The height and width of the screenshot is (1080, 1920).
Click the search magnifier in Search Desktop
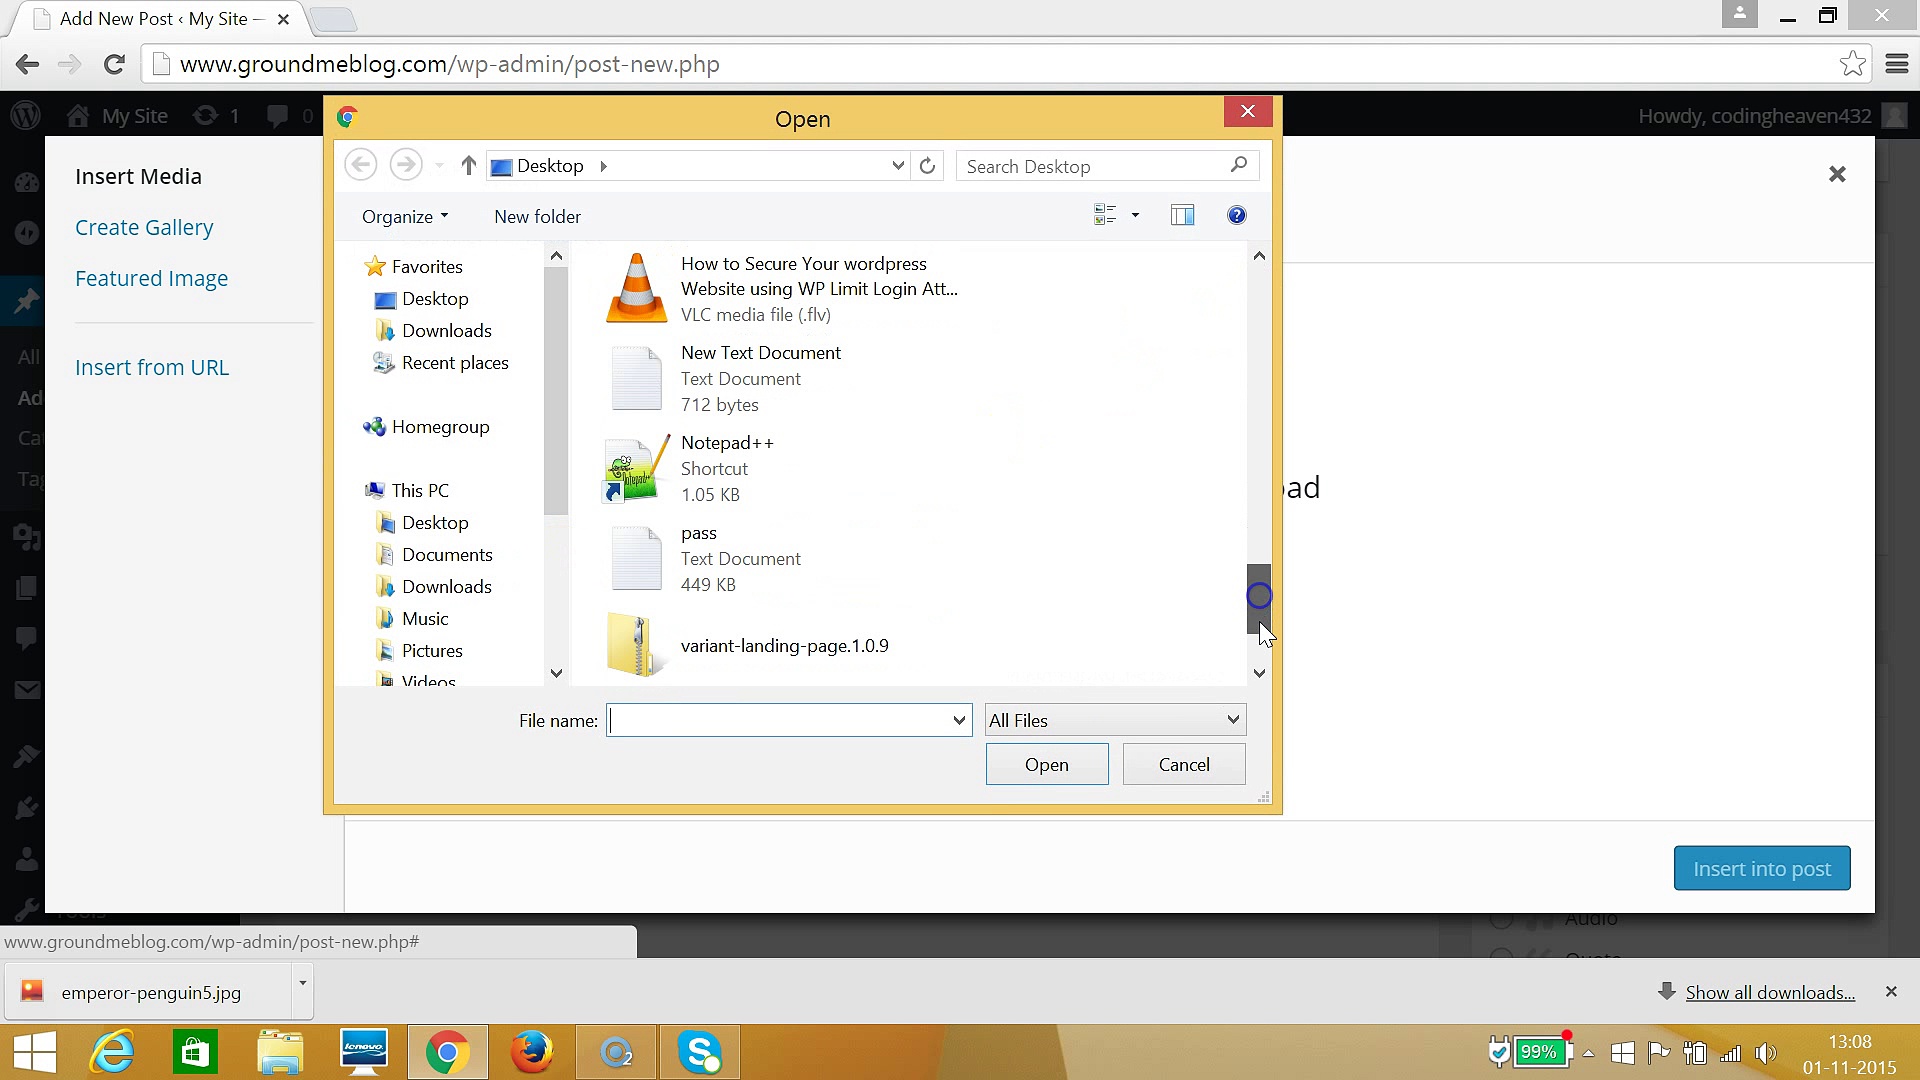tap(1238, 165)
